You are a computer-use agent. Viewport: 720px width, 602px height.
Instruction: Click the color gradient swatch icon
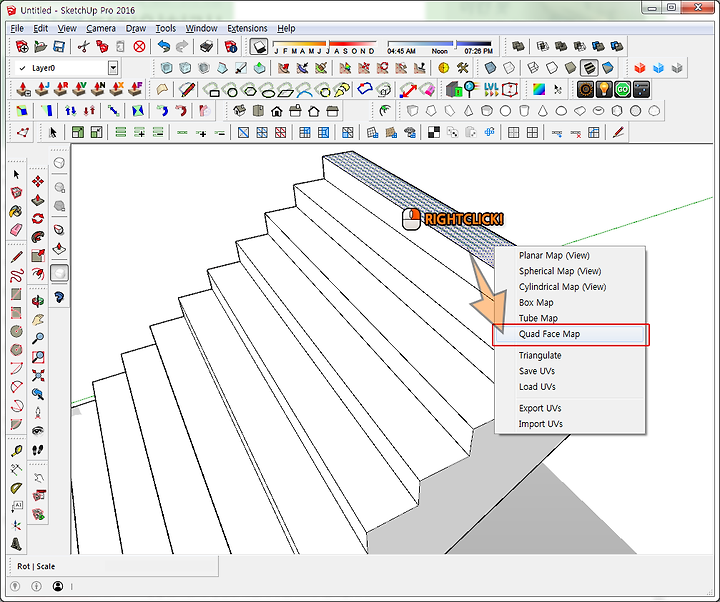[538, 90]
